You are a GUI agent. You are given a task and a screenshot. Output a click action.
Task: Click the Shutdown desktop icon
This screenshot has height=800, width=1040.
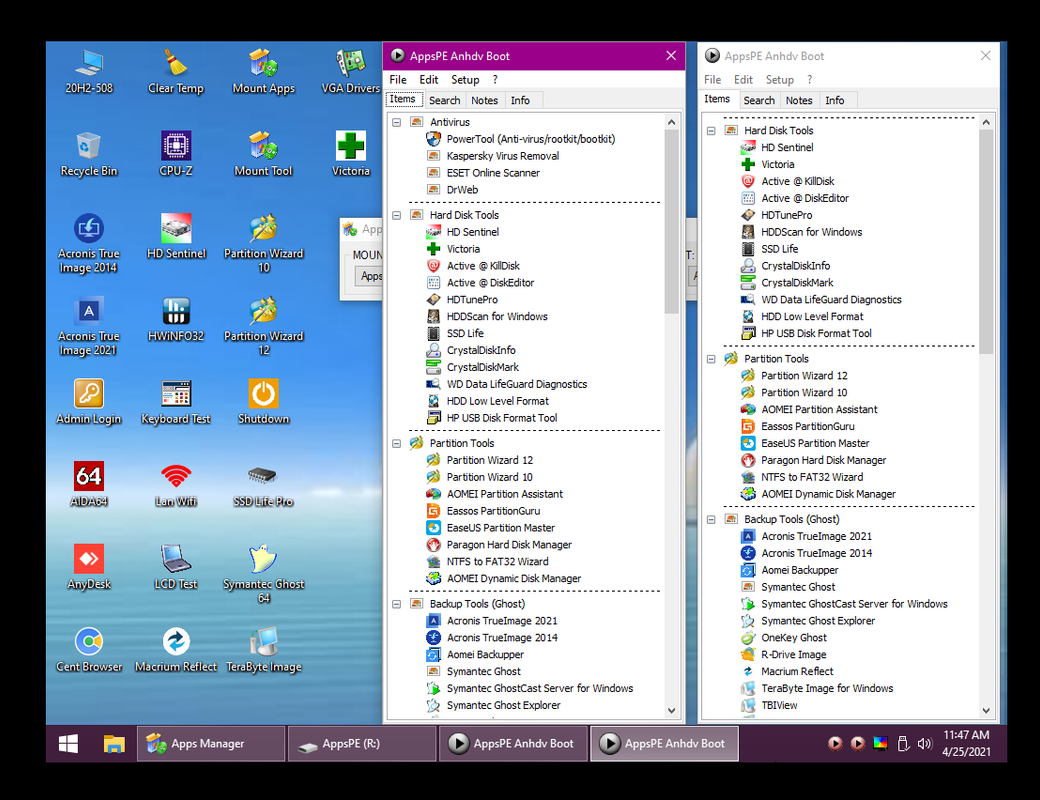[263, 402]
